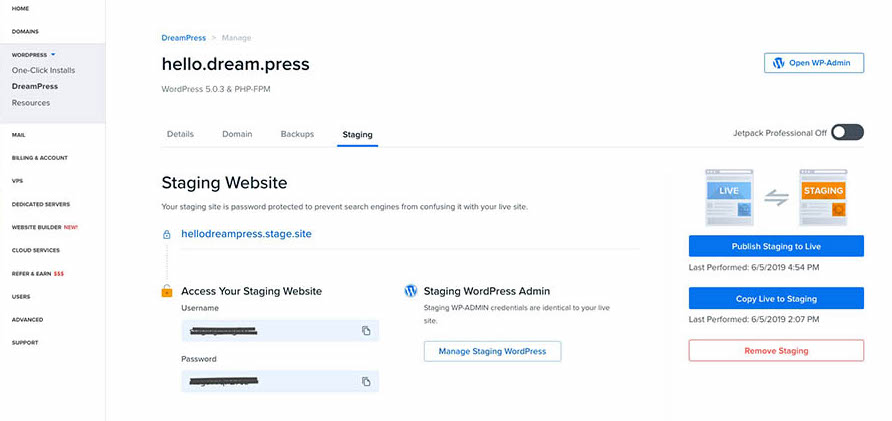The image size is (892, 421).
Task: Open Billing & Account section
Action: [x=40, y=158]
